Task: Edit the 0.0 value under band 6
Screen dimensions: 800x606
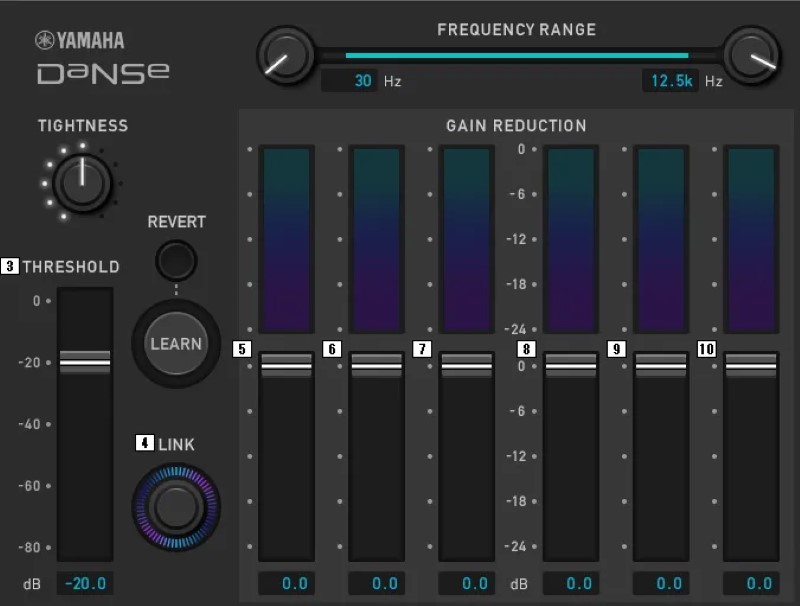Action: (377, 583)
